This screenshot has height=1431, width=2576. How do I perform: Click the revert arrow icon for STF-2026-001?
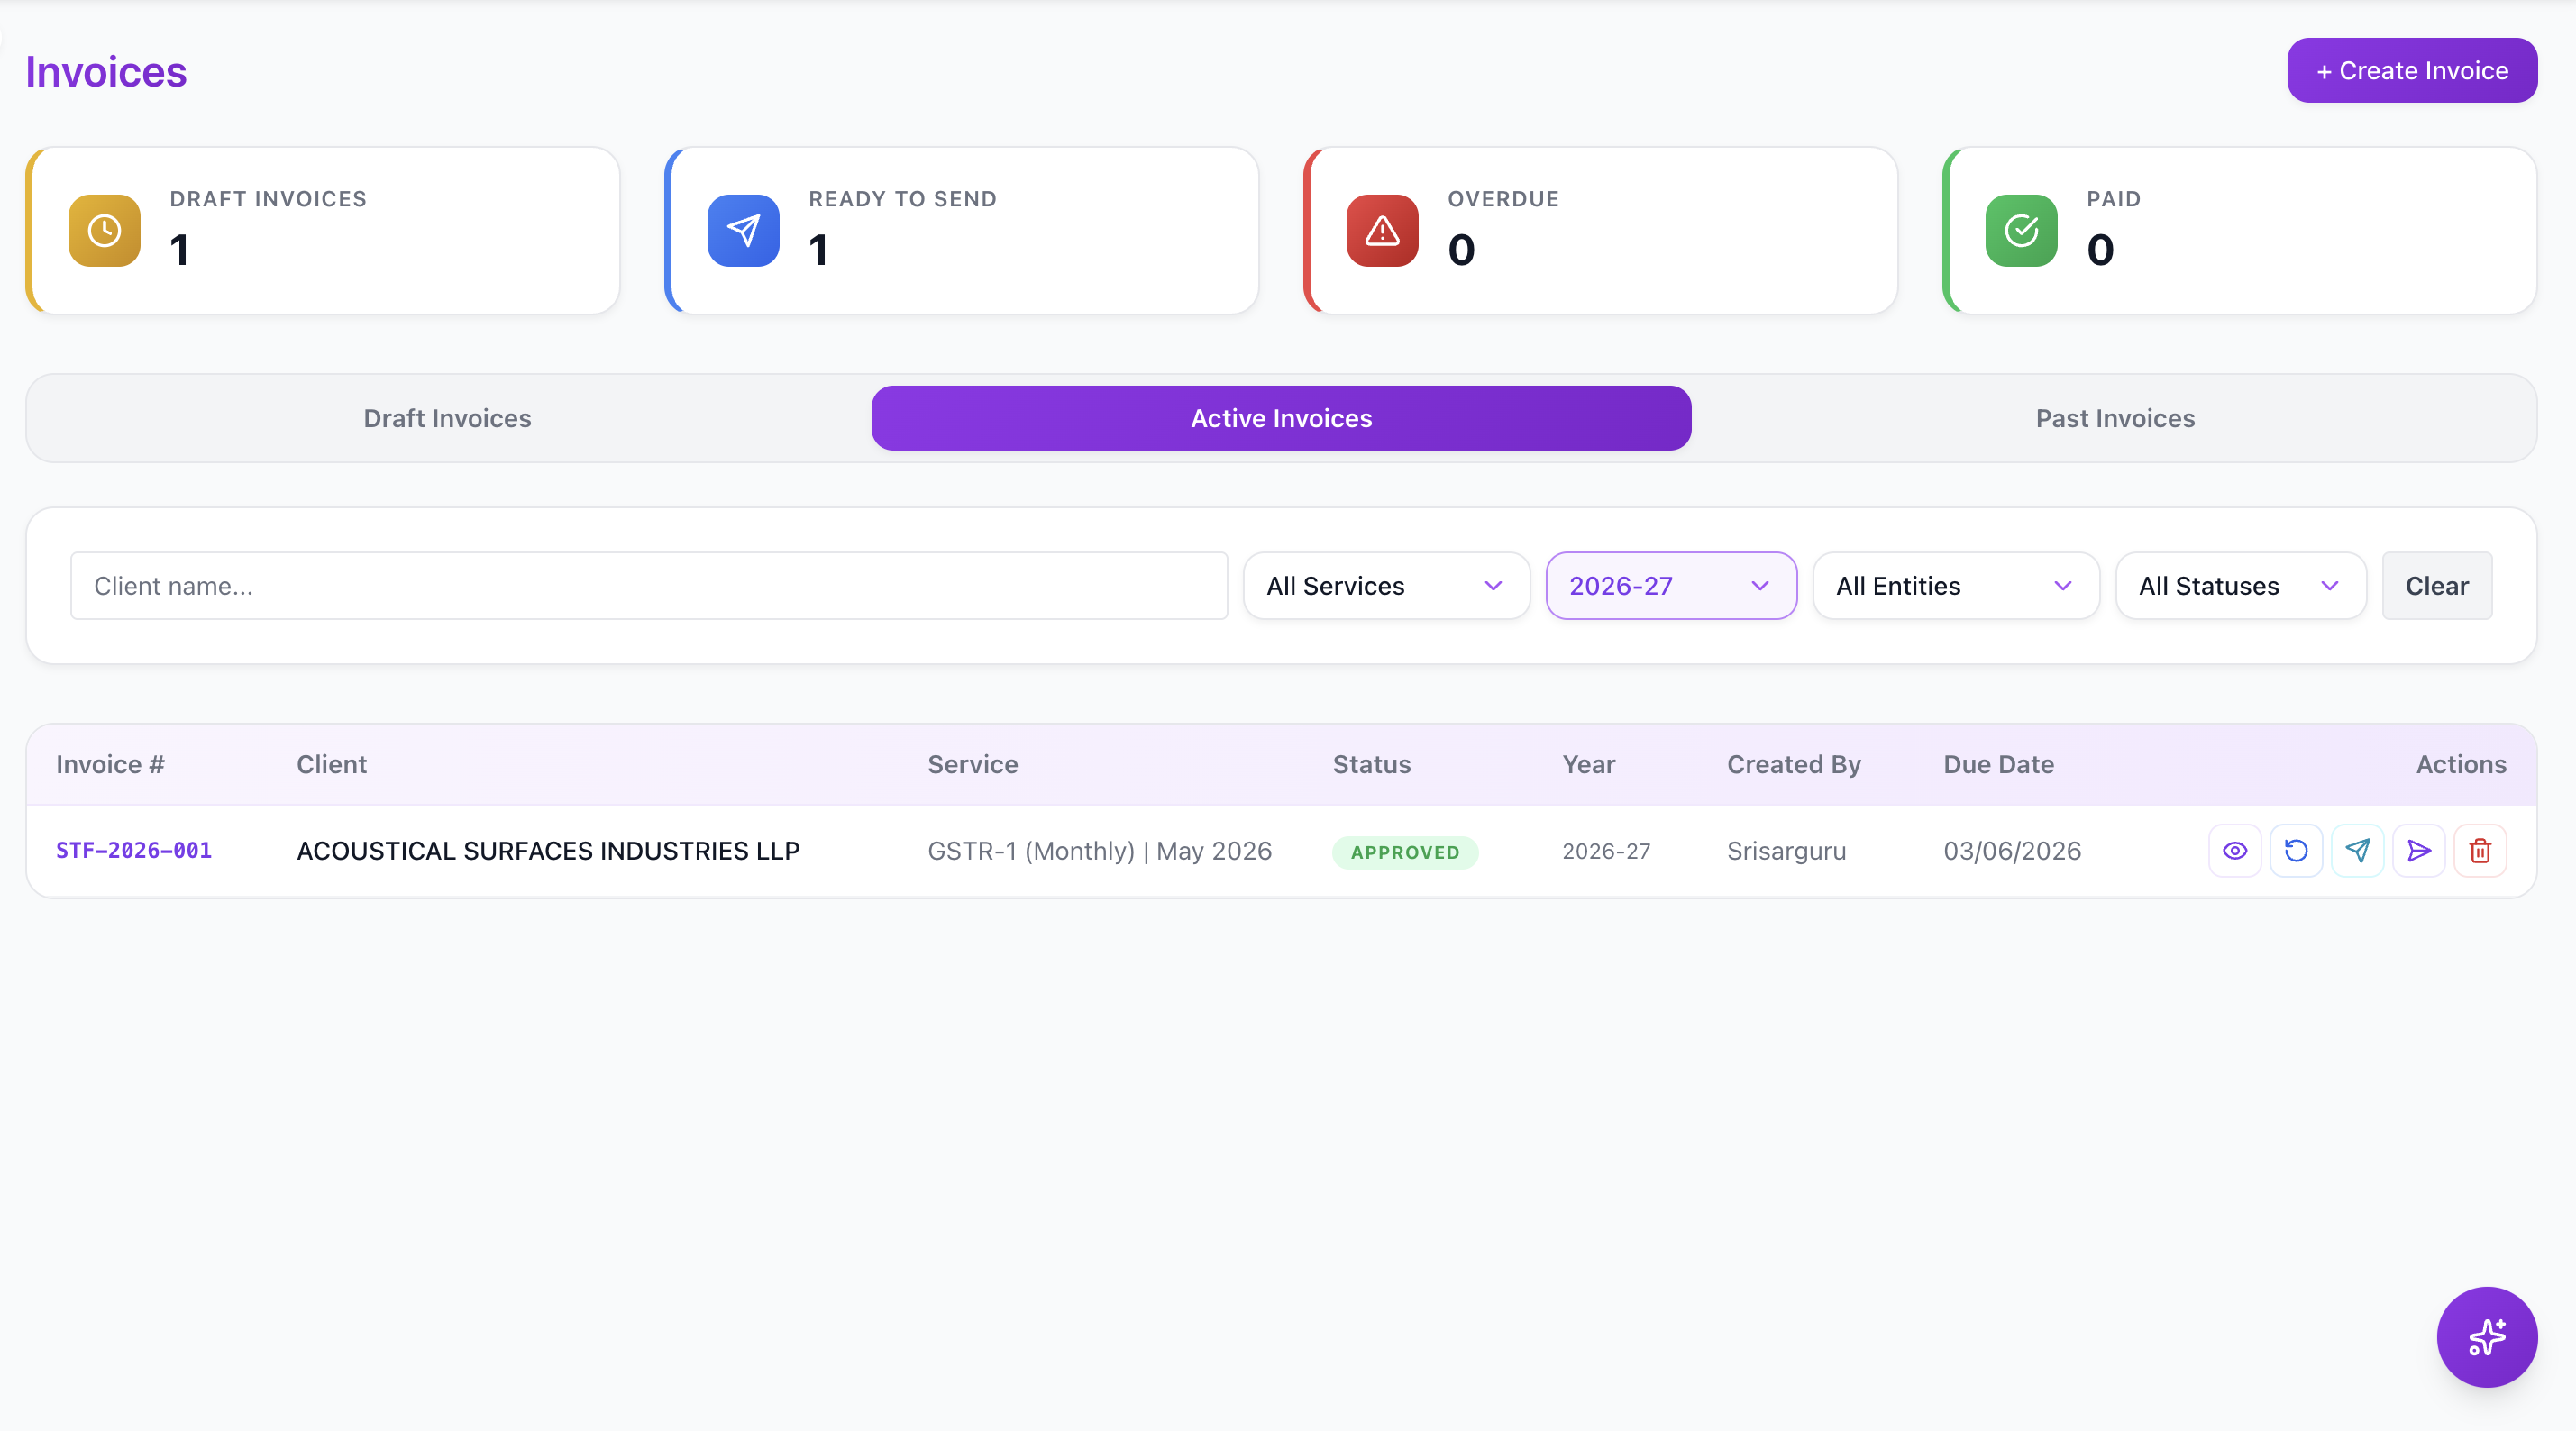(x=2296, y=851)
